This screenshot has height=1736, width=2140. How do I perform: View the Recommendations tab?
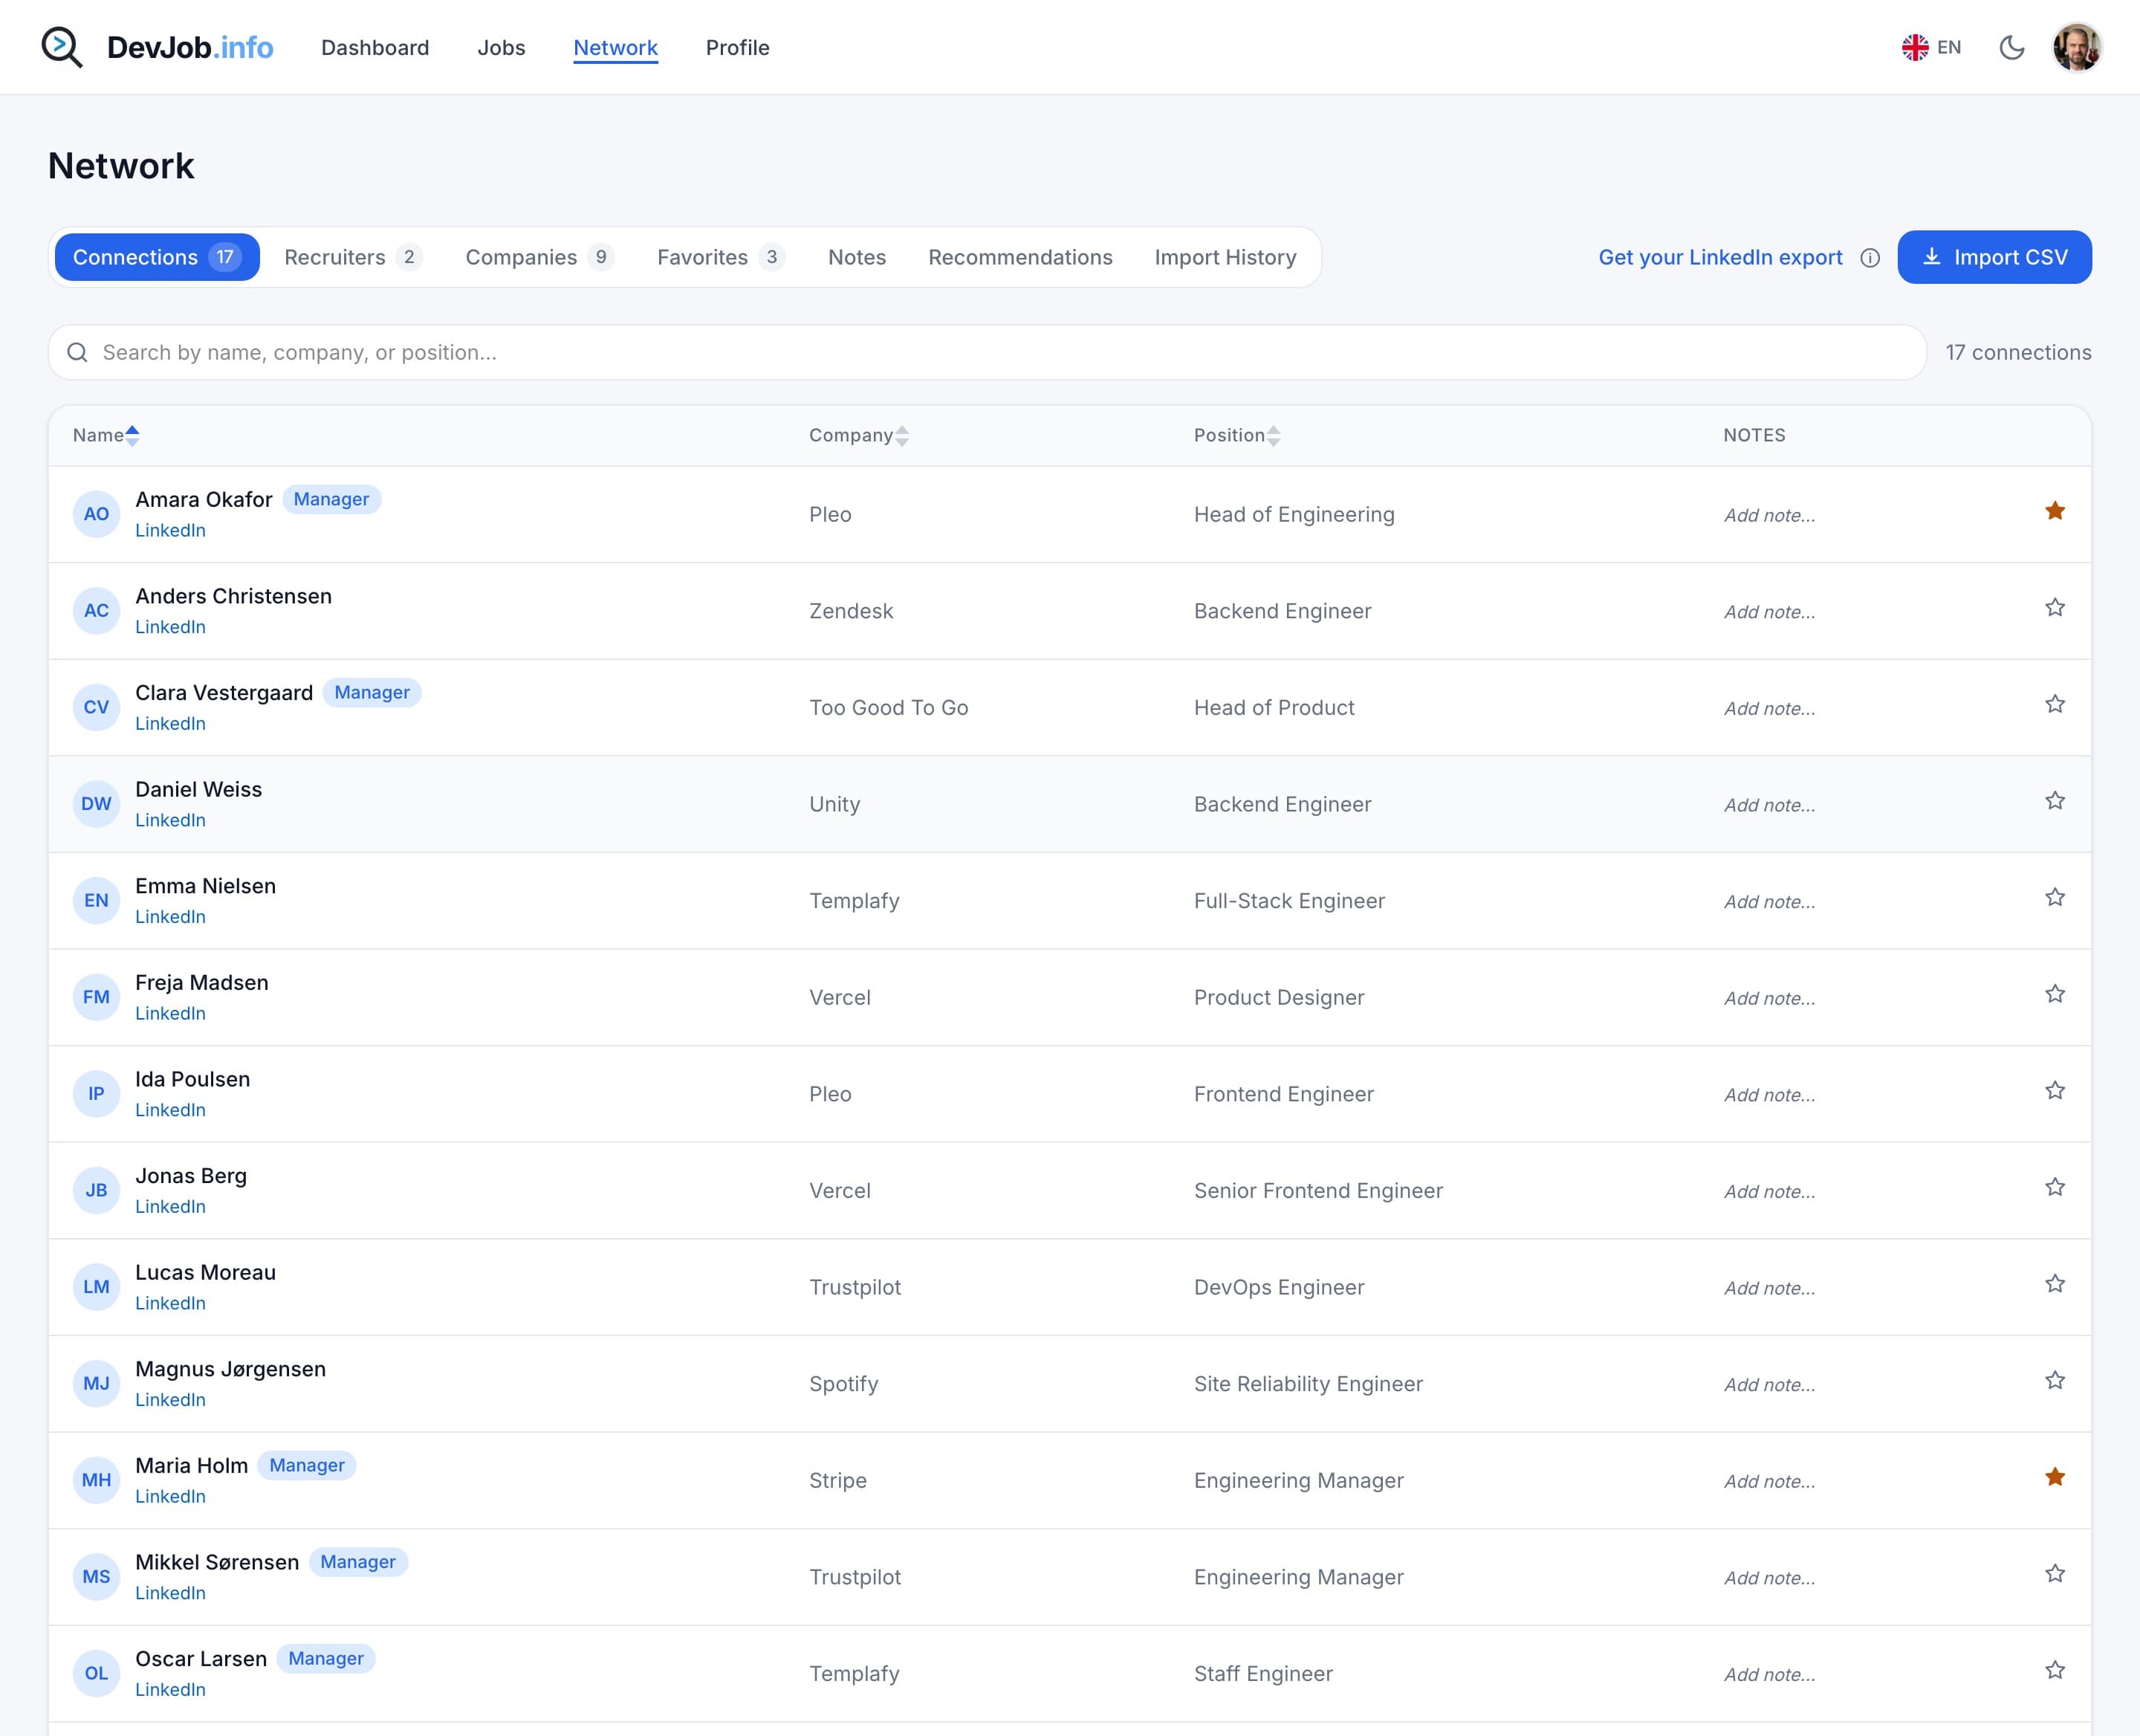coord(1020,257)
